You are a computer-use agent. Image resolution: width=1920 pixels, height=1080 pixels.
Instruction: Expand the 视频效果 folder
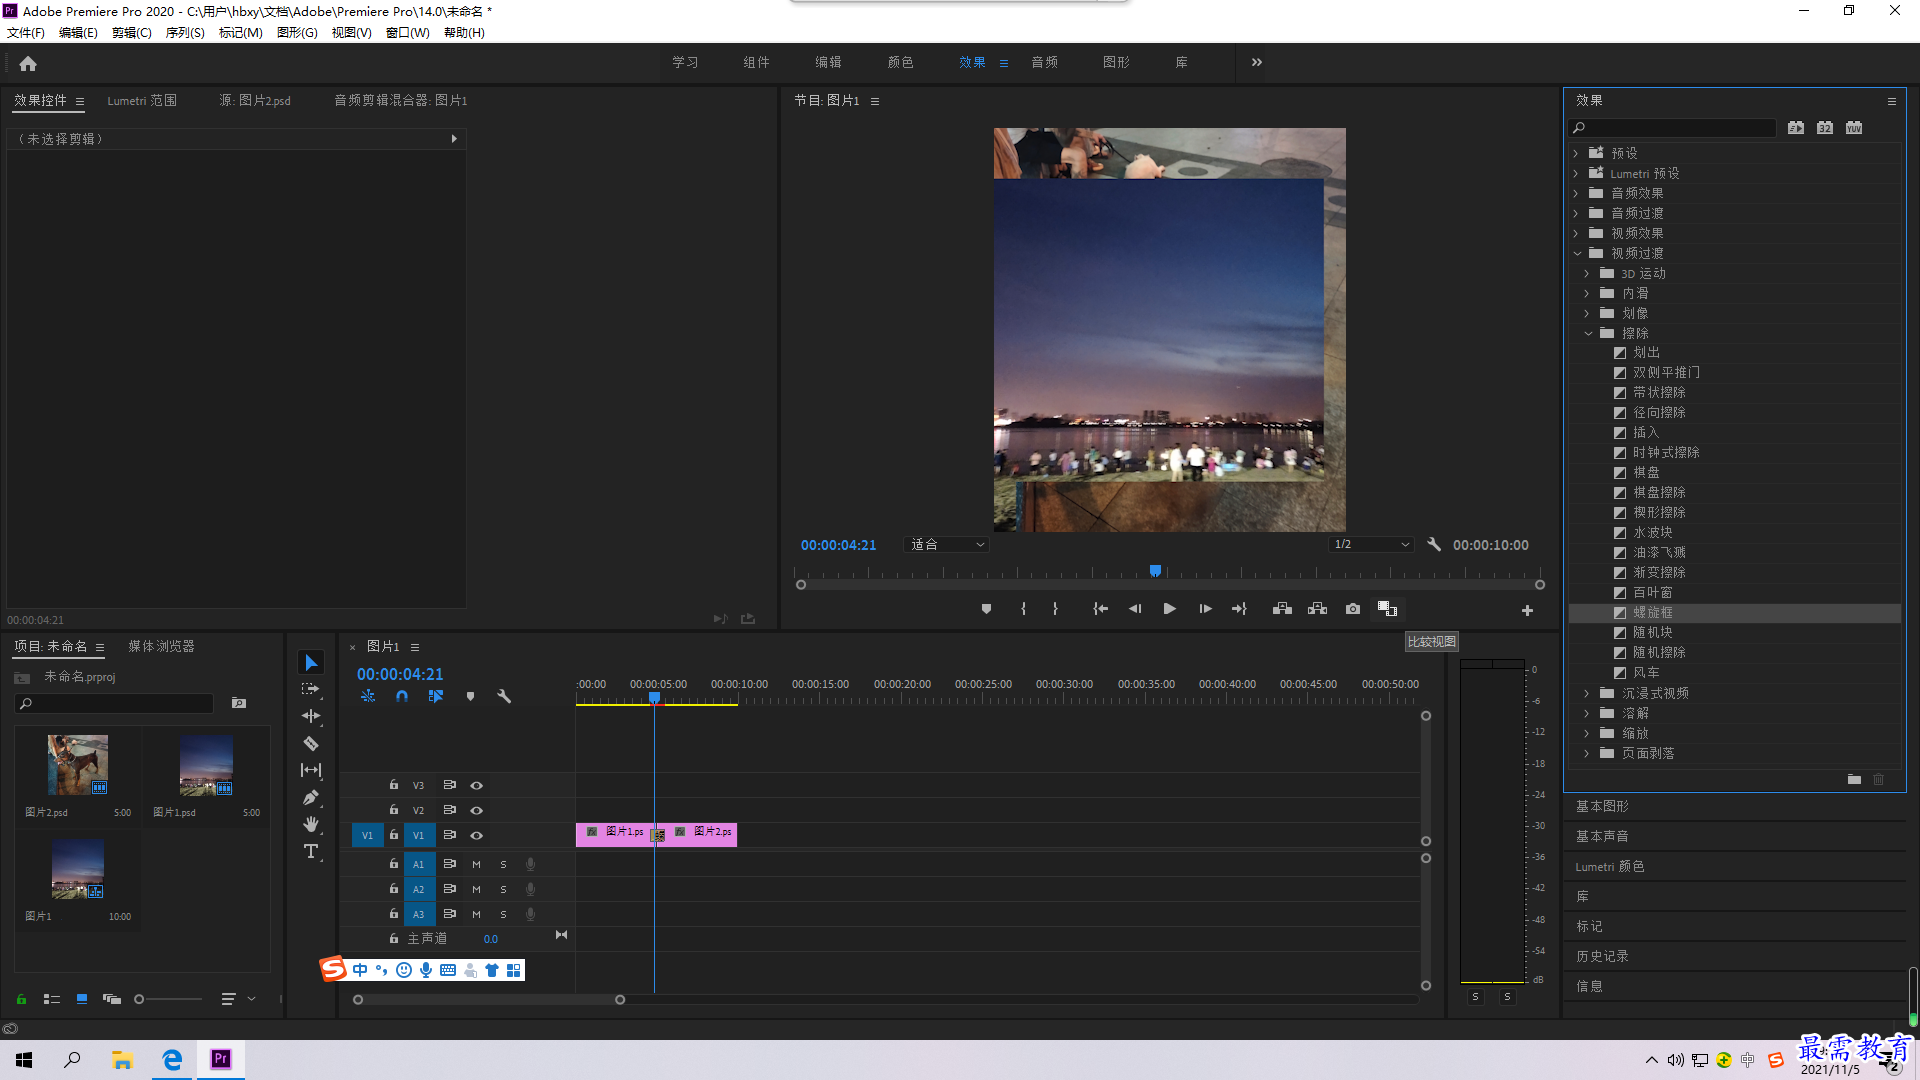click(1576, 233)
